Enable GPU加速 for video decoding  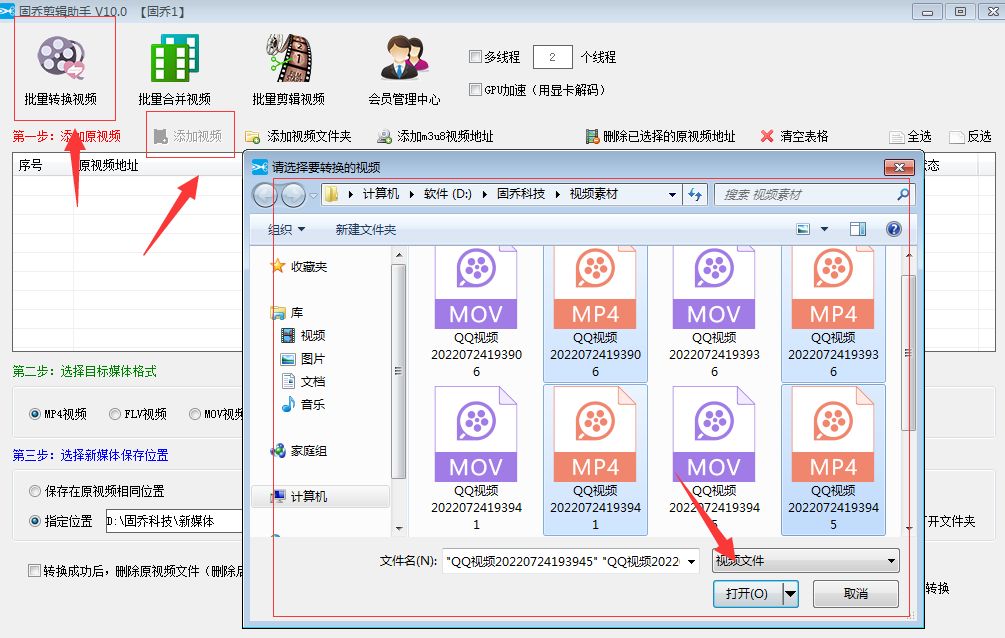pyautogui.click(x=476, y=90)
